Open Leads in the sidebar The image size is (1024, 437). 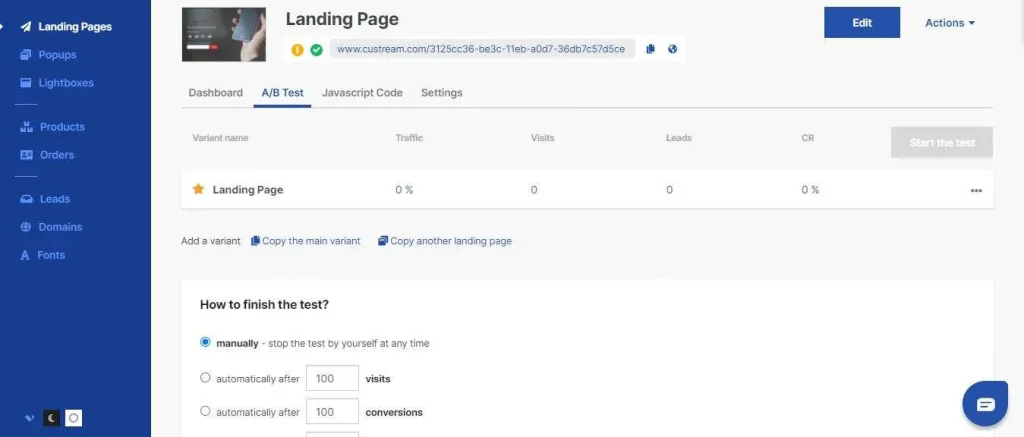click(54, 199)
